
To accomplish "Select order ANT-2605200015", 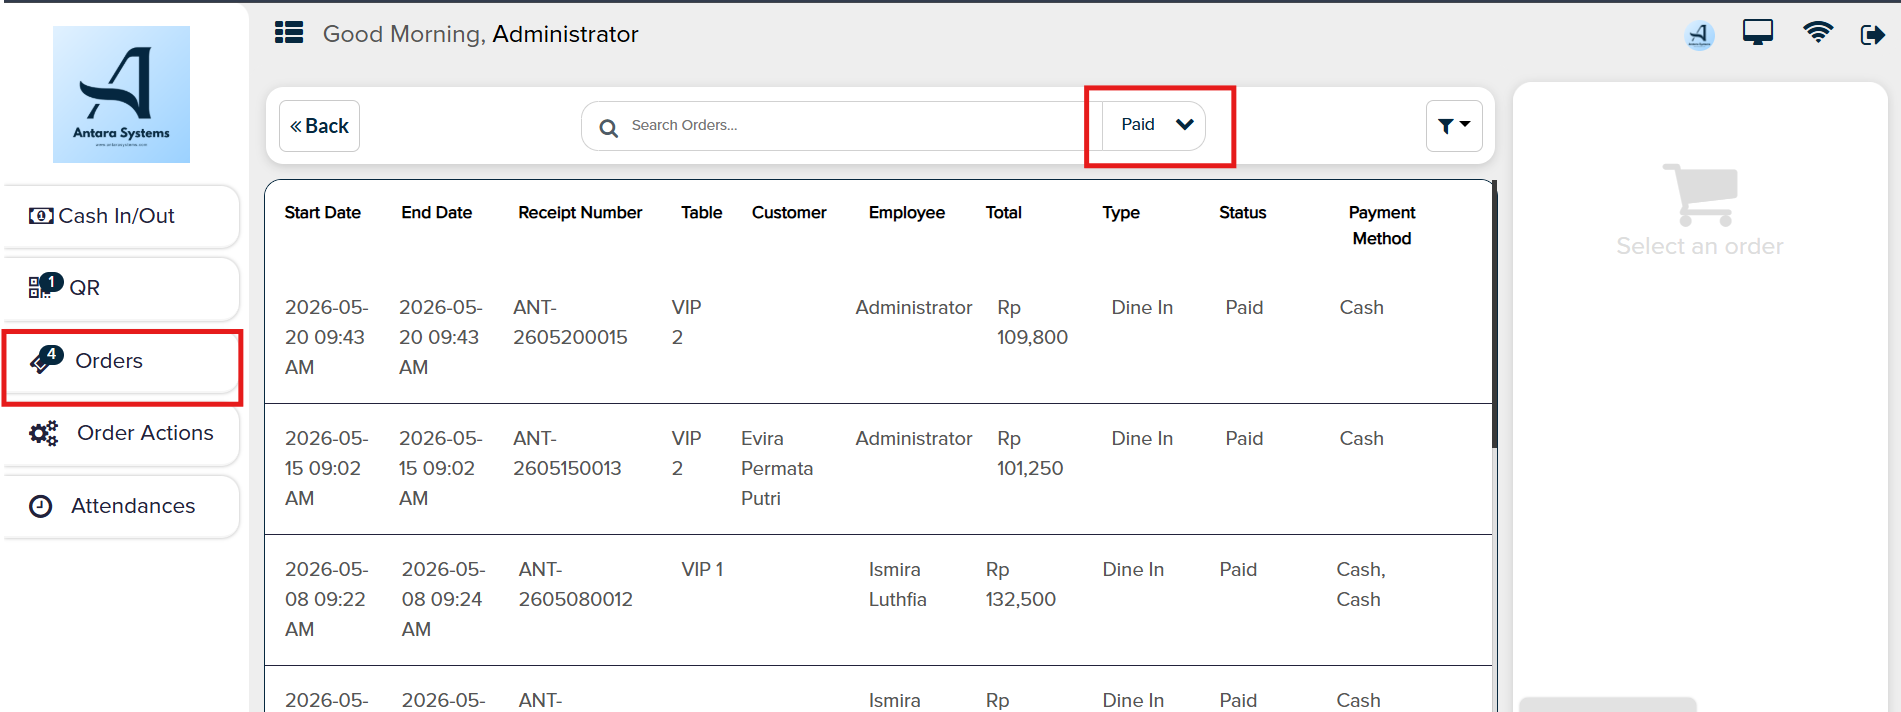I will [570, 322].
